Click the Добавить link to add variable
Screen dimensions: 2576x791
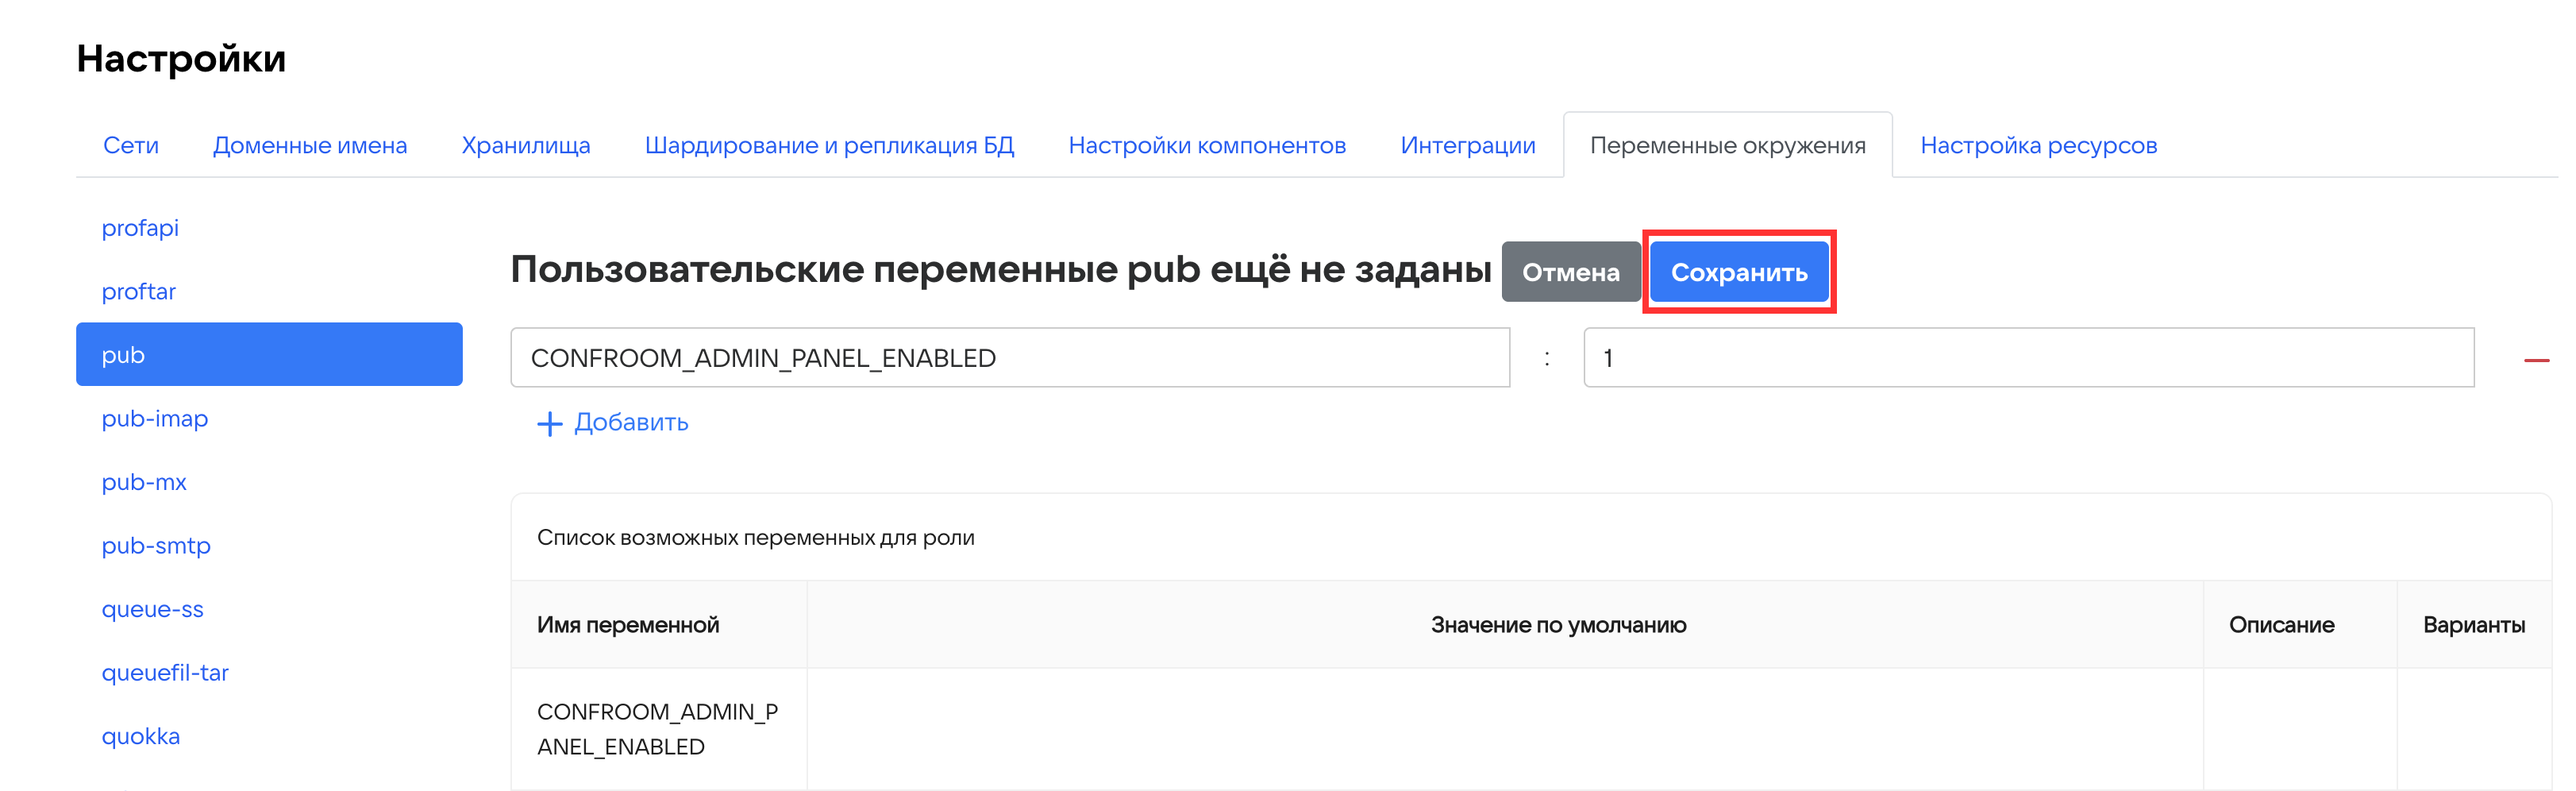pos(631,423)
